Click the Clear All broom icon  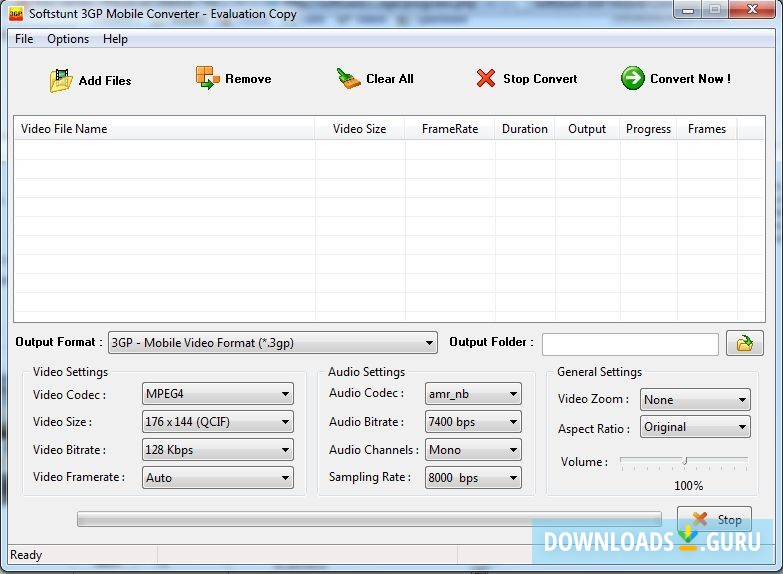(x=349, y=78)
